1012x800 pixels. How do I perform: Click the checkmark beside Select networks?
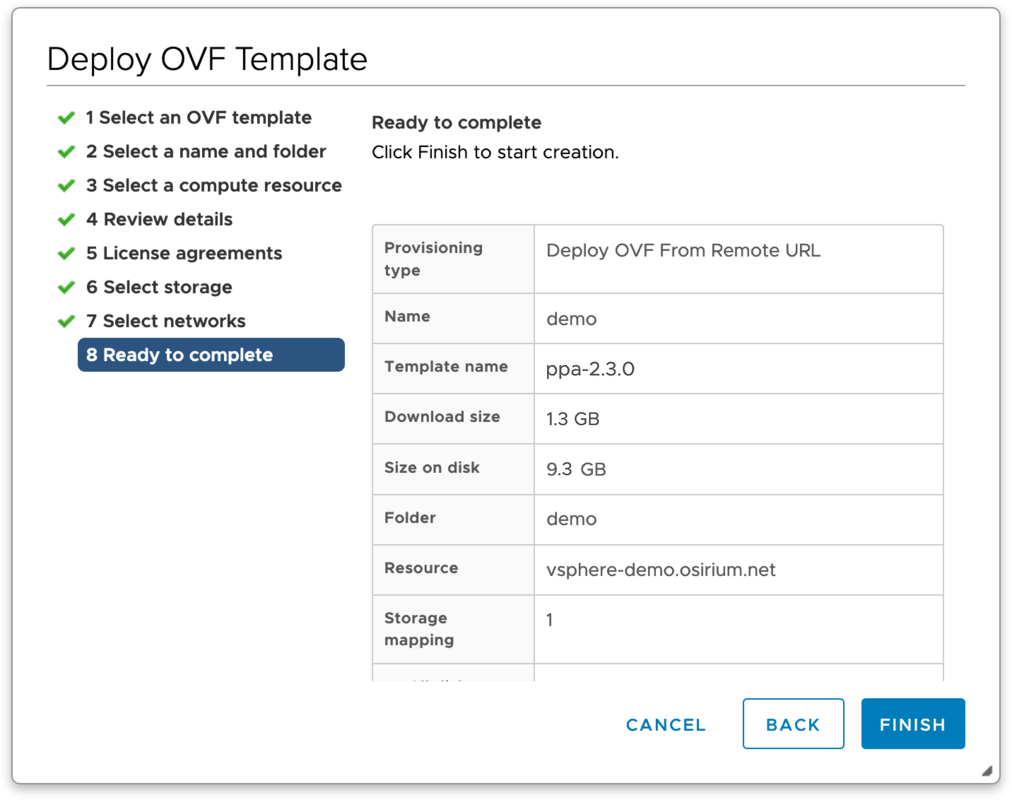[66, 321]
